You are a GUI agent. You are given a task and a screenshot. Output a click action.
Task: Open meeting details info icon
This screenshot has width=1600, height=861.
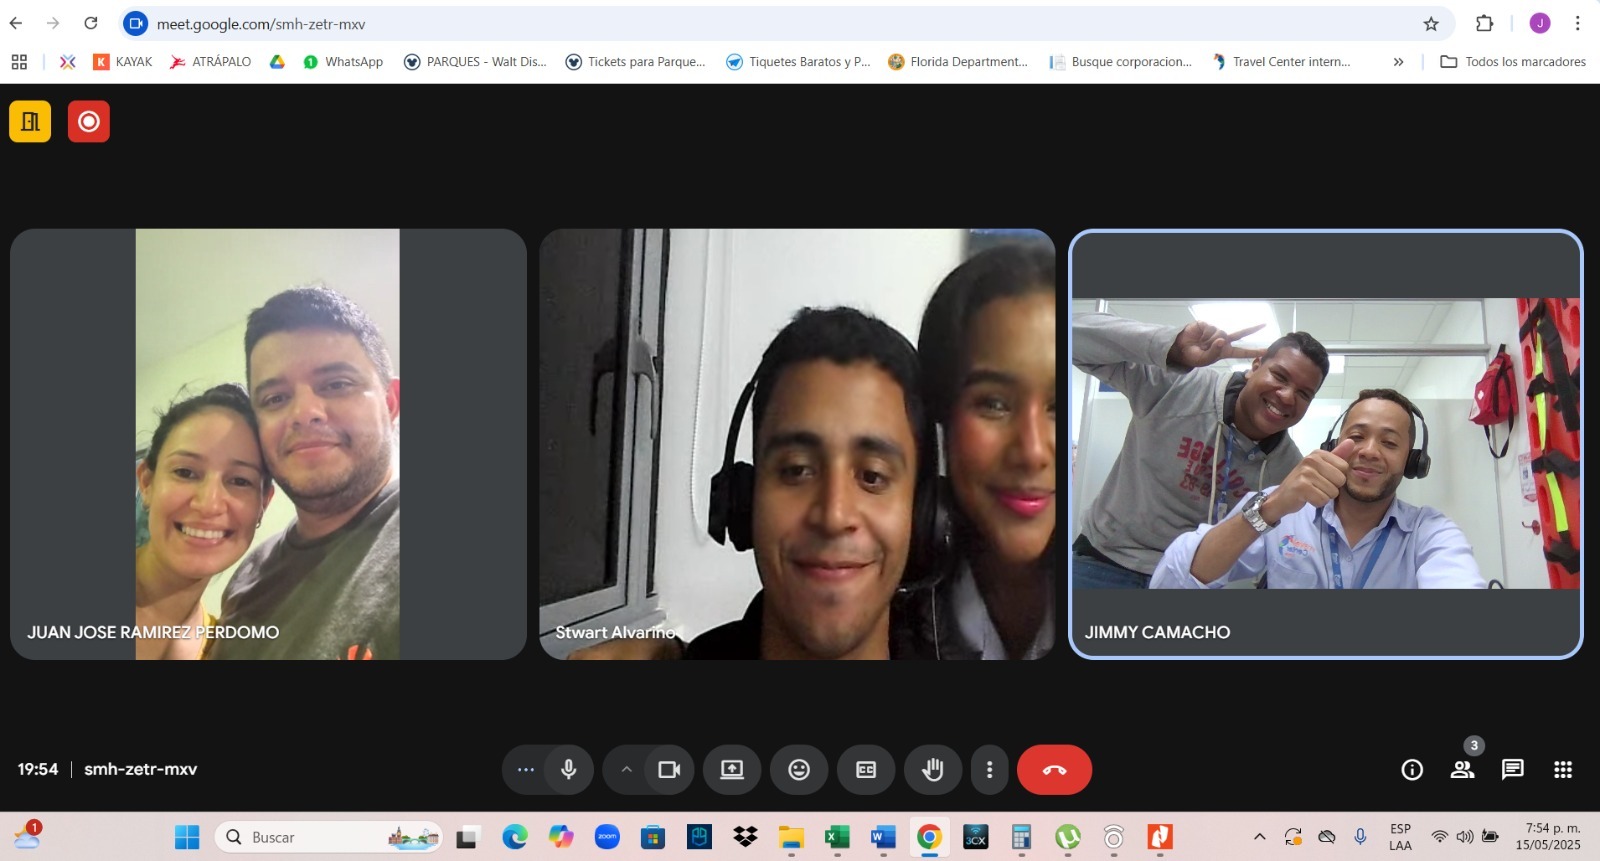pos(1412,769)
